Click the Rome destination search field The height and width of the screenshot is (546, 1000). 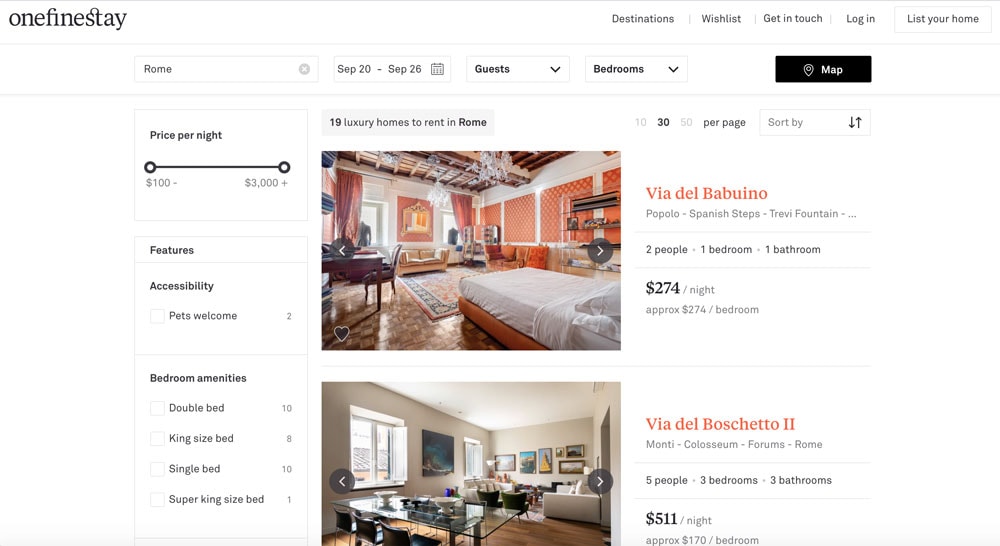pos(226,69)
